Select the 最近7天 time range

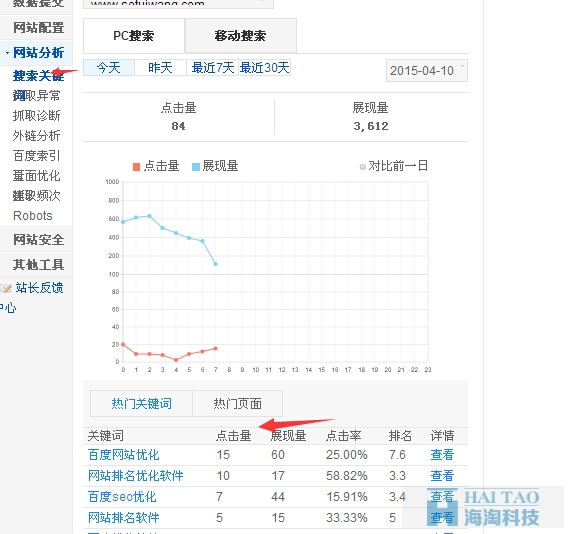(213, 68)
